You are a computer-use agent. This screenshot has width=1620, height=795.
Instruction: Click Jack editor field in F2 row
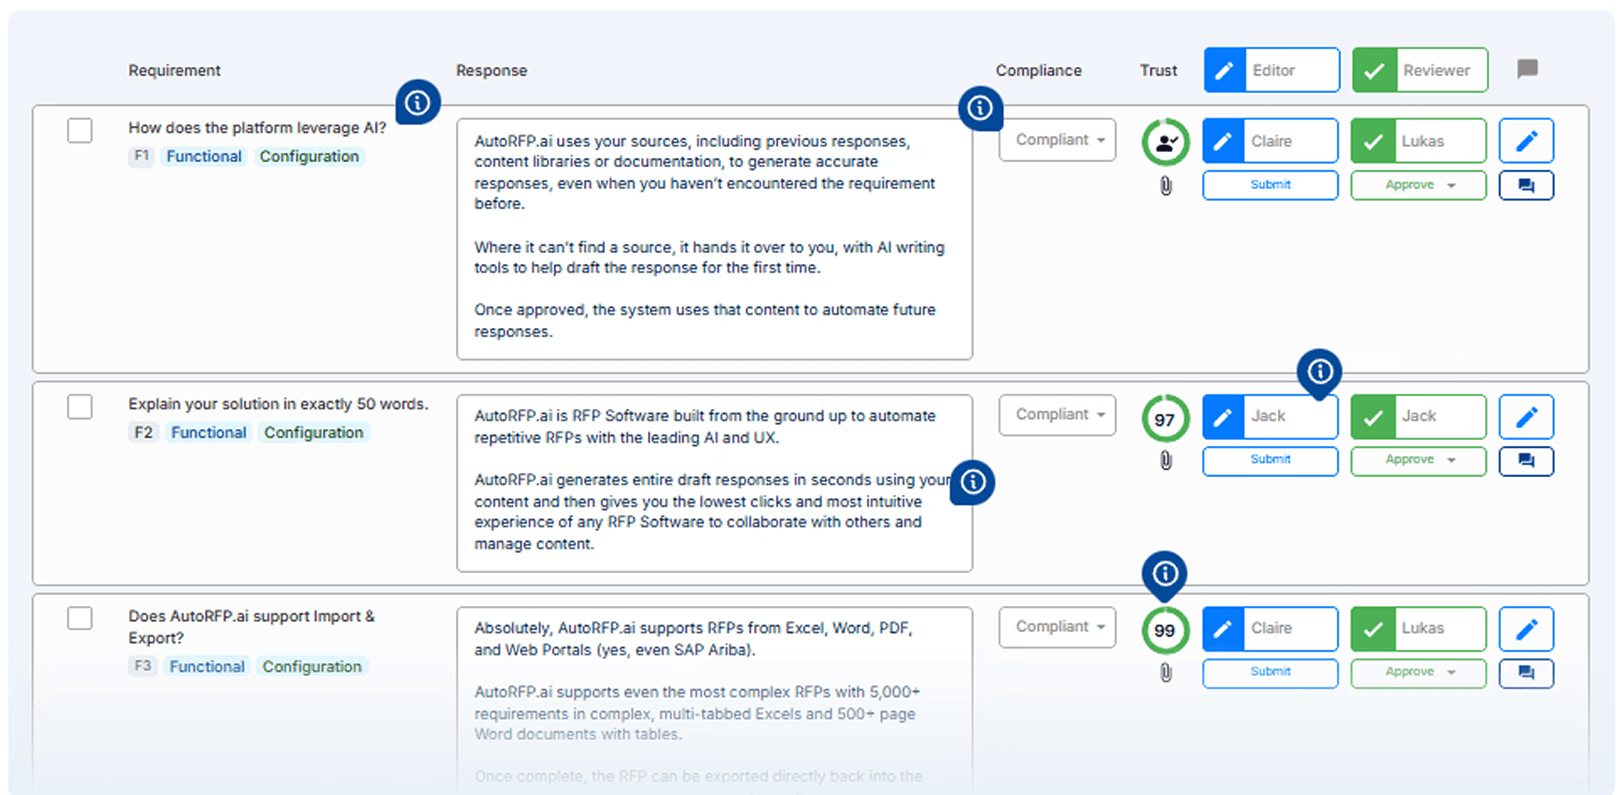click(1270, 417)
